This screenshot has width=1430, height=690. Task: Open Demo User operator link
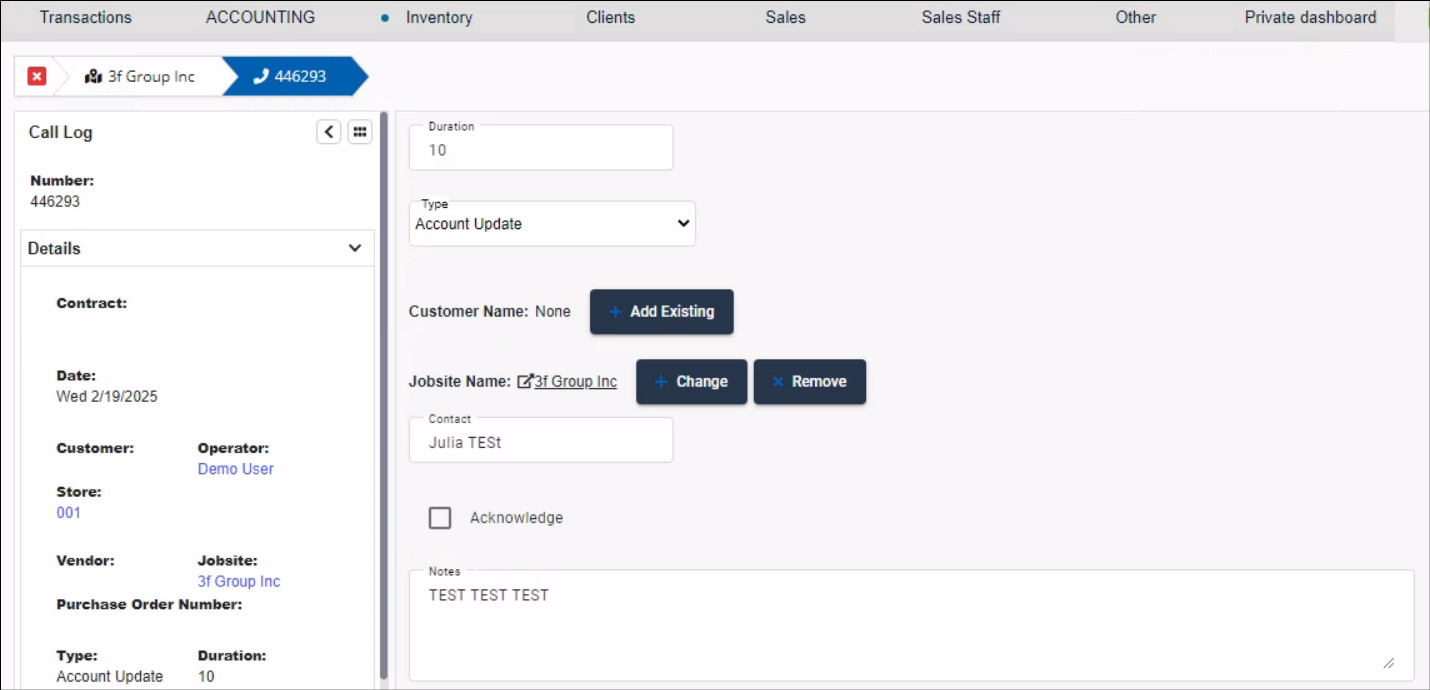coord(235,469)
